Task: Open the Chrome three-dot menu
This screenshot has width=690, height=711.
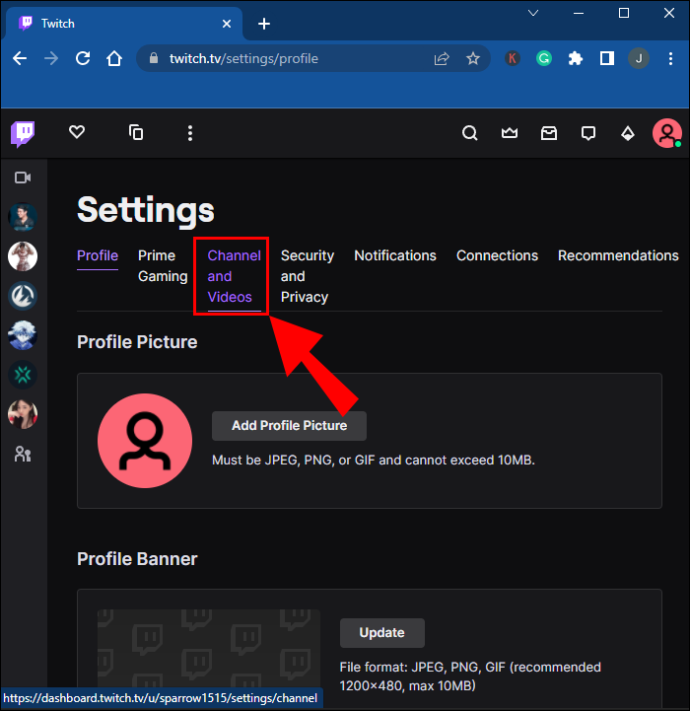Action: pyautogui.click(x=671, y=58)
